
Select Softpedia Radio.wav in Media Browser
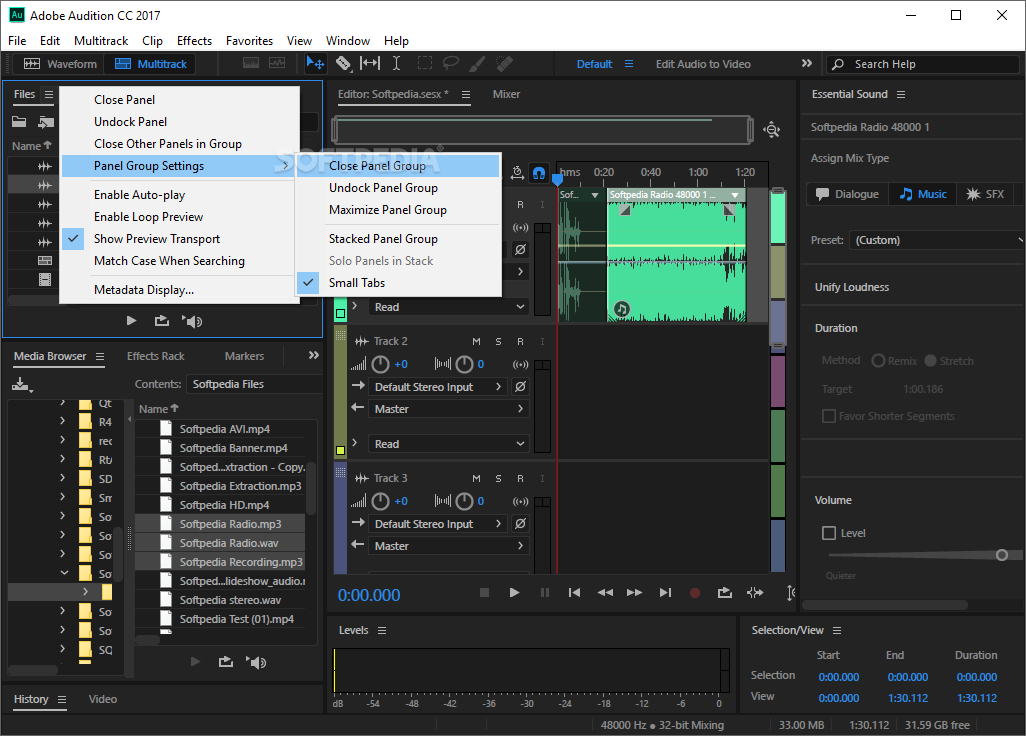(220, 543)
